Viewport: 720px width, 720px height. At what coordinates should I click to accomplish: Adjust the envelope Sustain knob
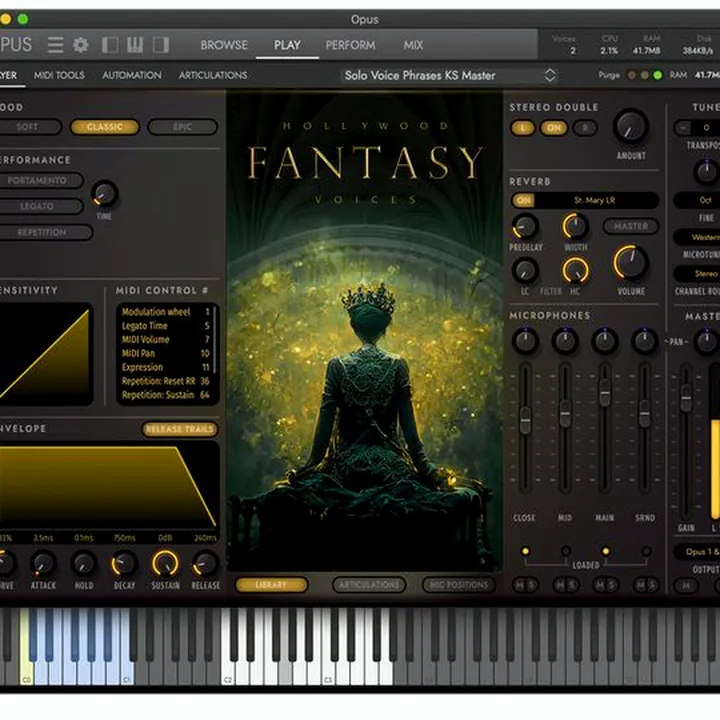[165, 563]
